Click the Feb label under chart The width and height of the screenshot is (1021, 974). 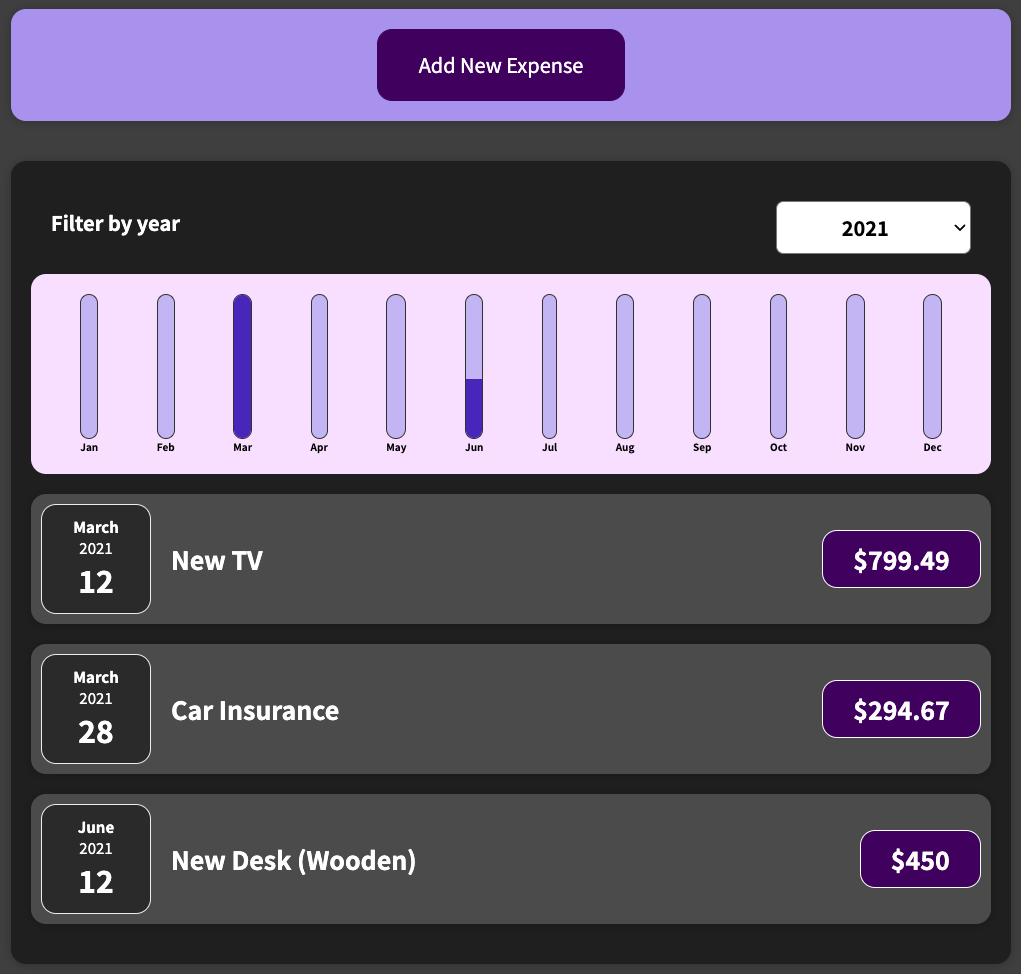pos(166,447)
